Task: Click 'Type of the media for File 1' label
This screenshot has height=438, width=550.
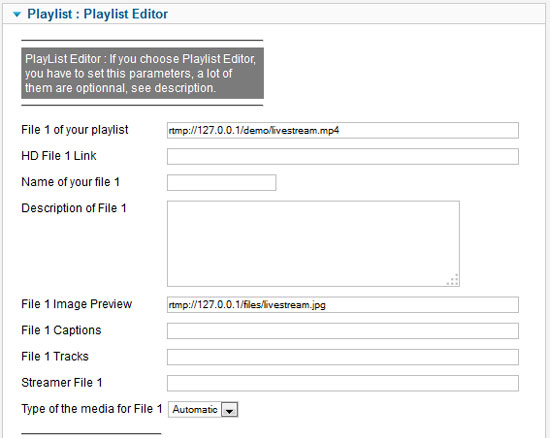Action: coord(92,409)
